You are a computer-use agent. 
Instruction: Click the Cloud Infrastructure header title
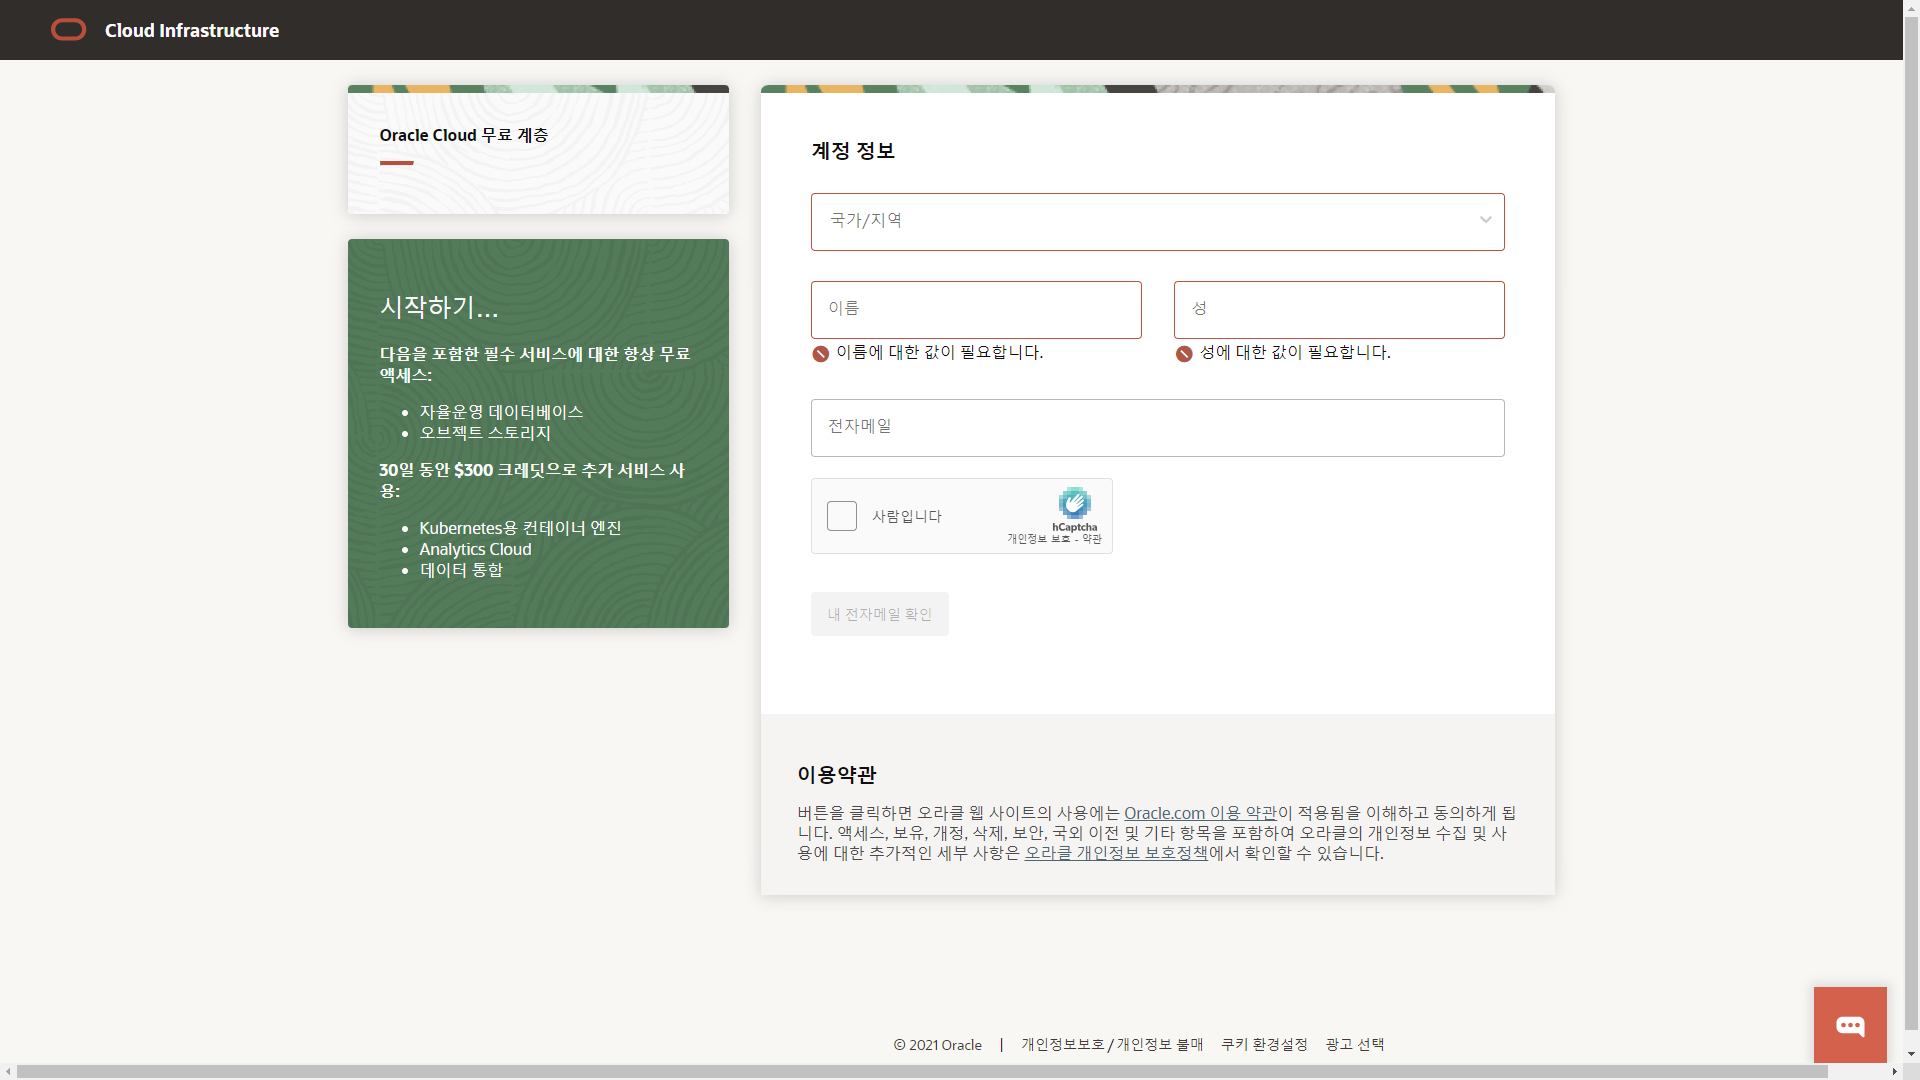tap(192, 30)
